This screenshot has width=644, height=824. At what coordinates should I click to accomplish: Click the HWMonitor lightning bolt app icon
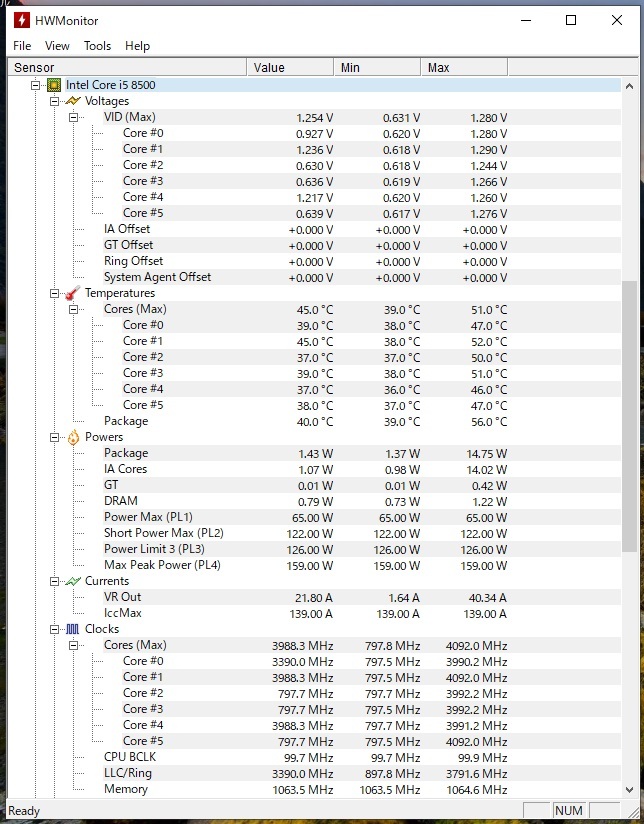pos(20,20)
